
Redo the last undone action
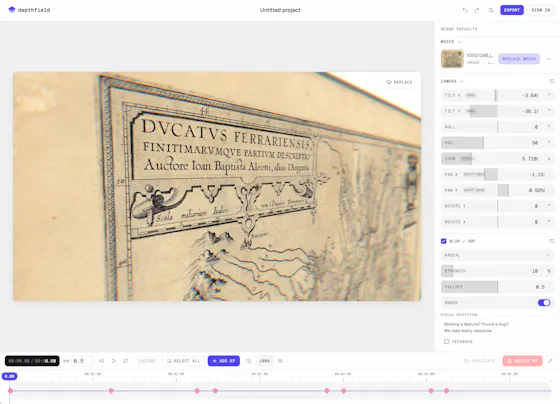pos(477,10)
